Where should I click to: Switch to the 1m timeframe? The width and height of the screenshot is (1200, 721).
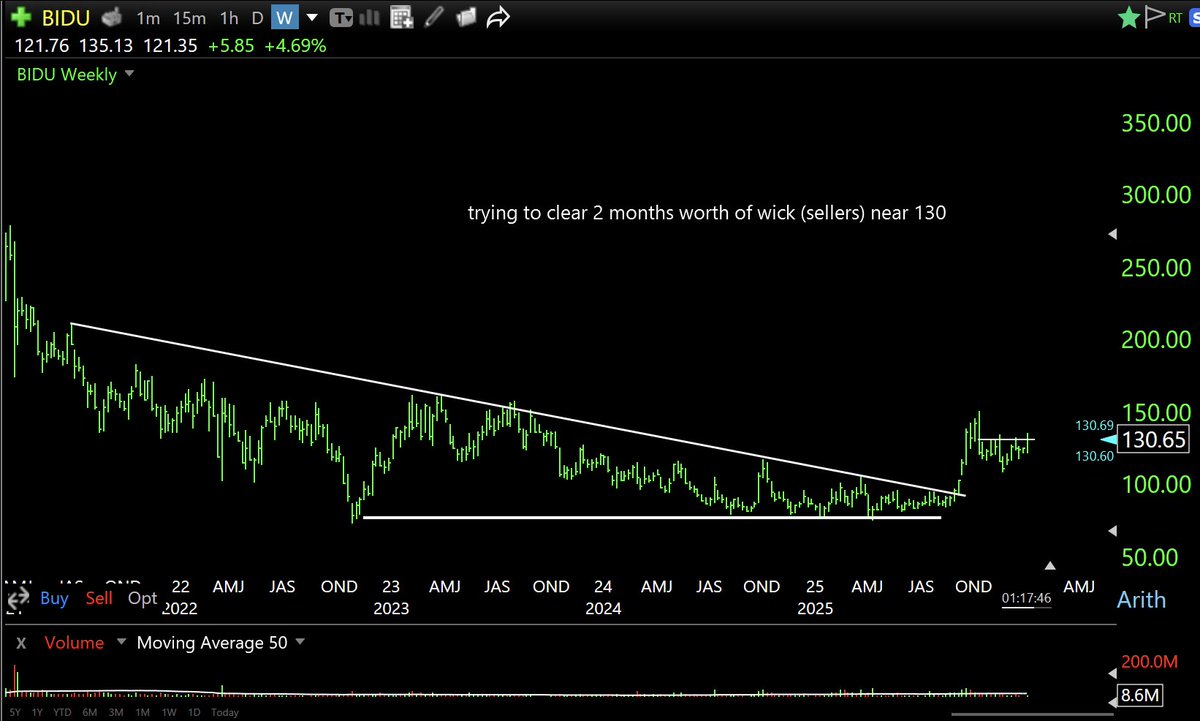coord(148,18)
